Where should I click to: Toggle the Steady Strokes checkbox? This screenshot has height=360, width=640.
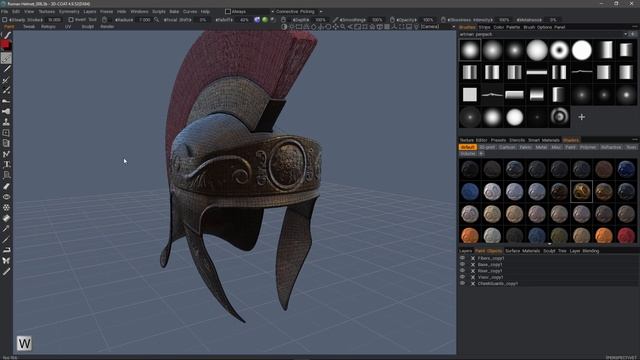4,20
